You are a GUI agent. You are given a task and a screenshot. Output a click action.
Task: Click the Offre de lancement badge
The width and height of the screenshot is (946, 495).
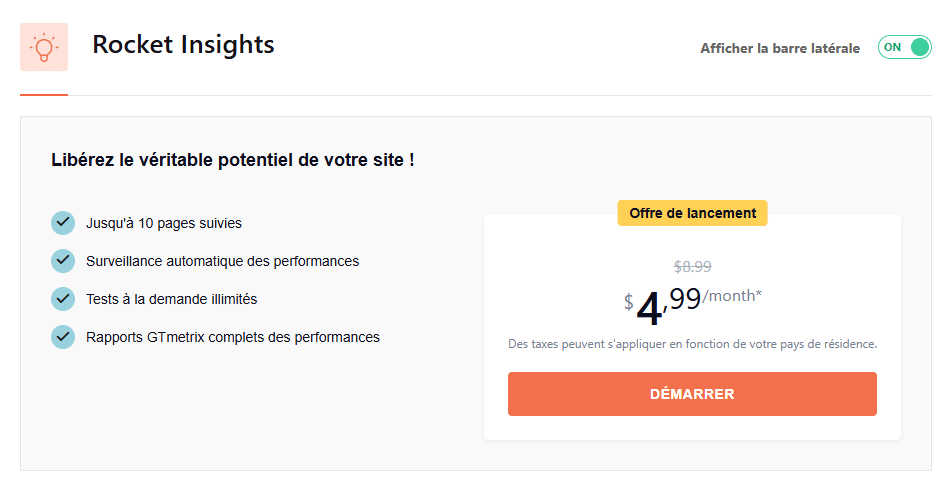click(x=692, y=213)
